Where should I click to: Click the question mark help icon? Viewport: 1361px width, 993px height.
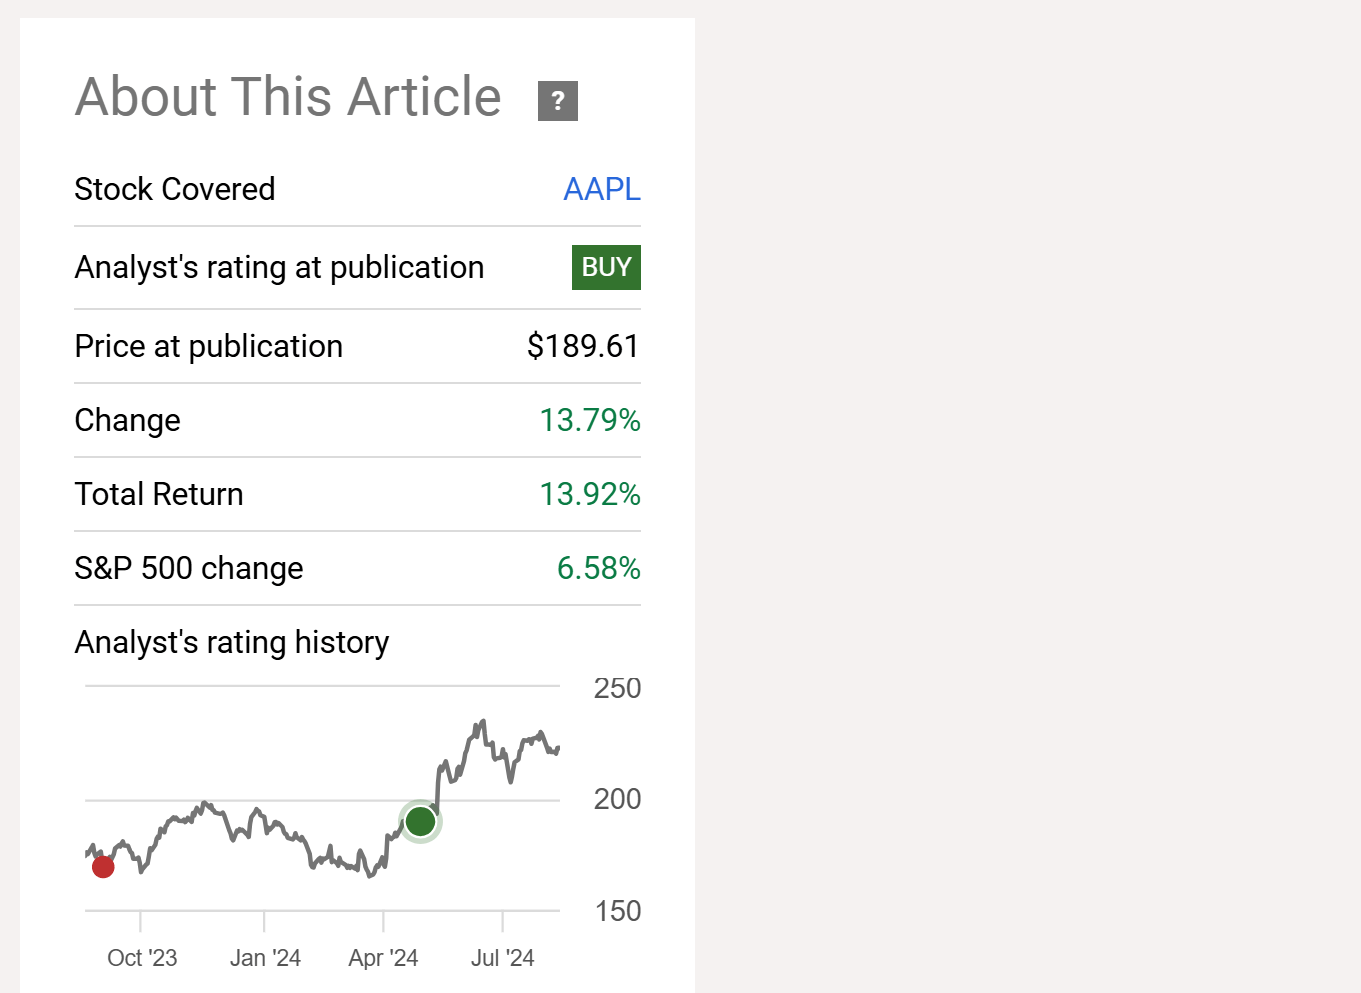[x=558, y=101]
